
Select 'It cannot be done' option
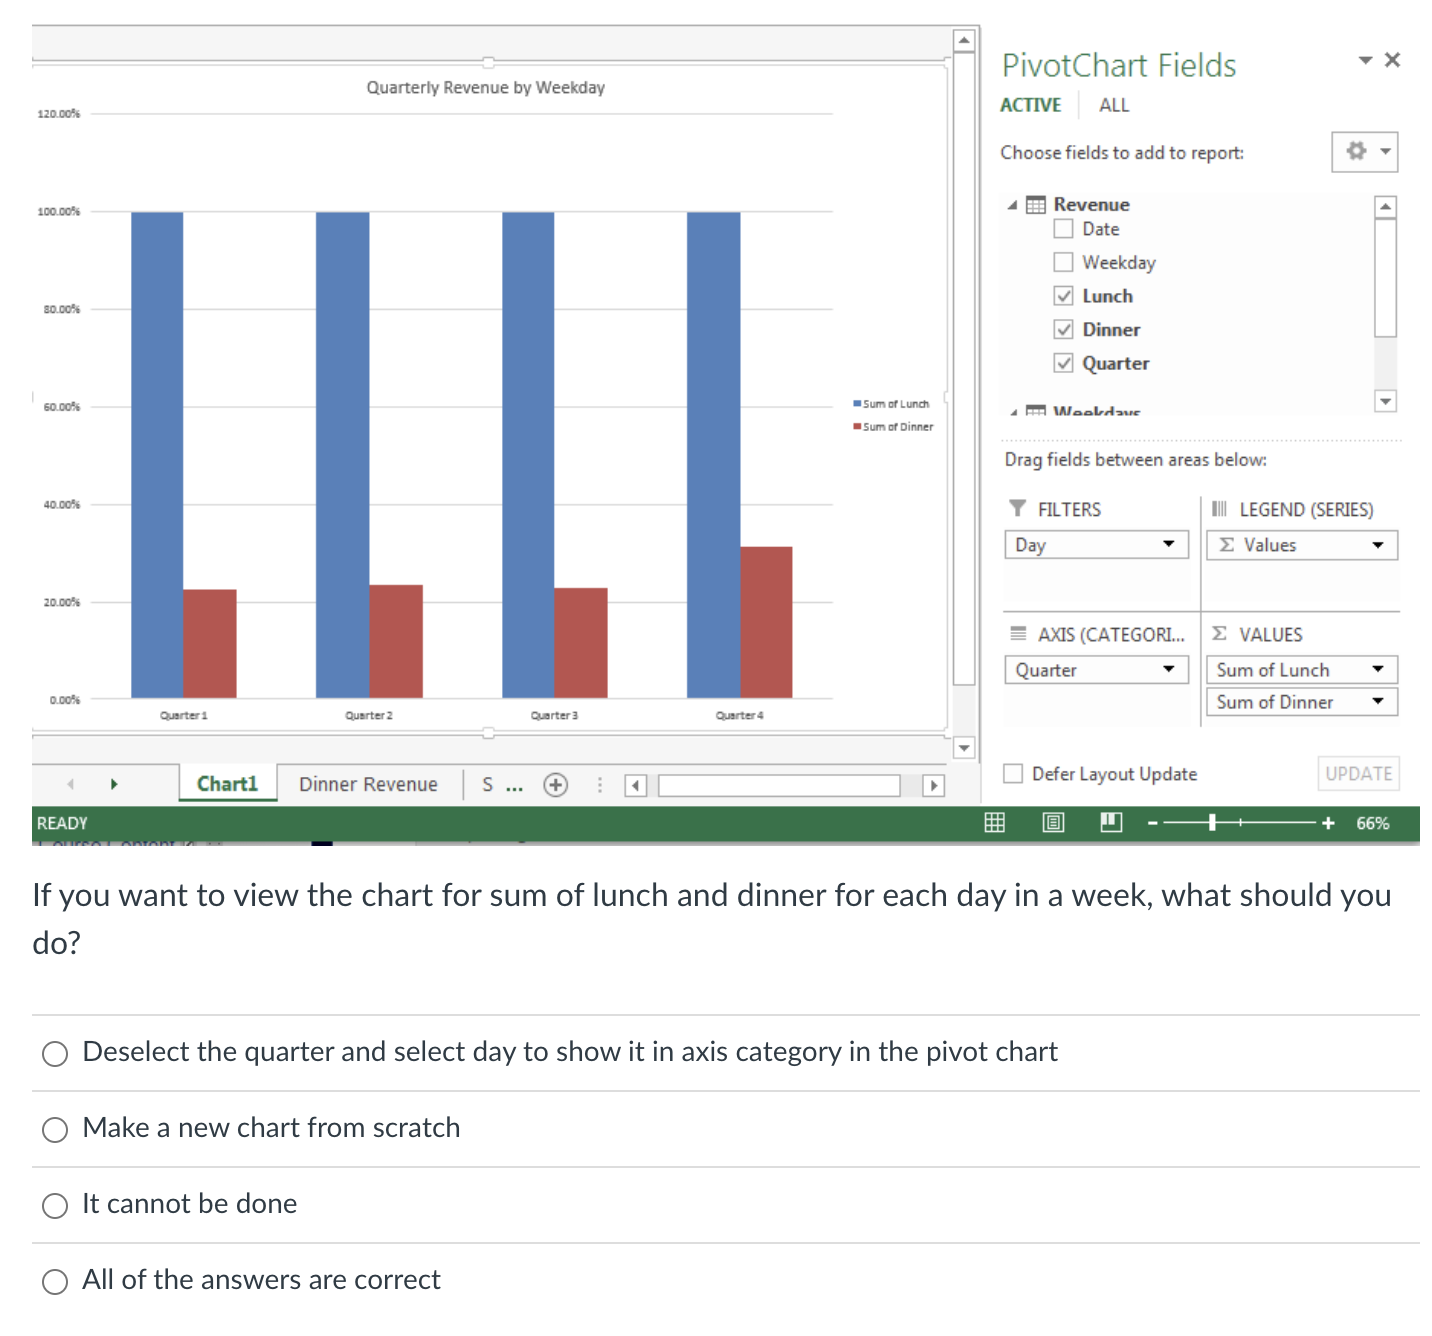55,1205
